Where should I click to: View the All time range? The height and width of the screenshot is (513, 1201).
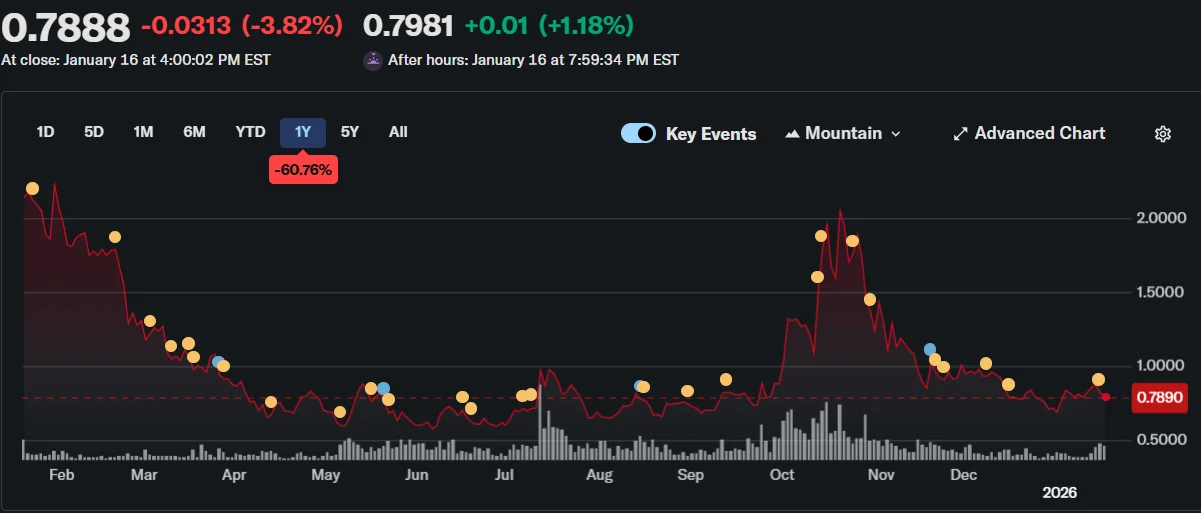pos(398,132)
